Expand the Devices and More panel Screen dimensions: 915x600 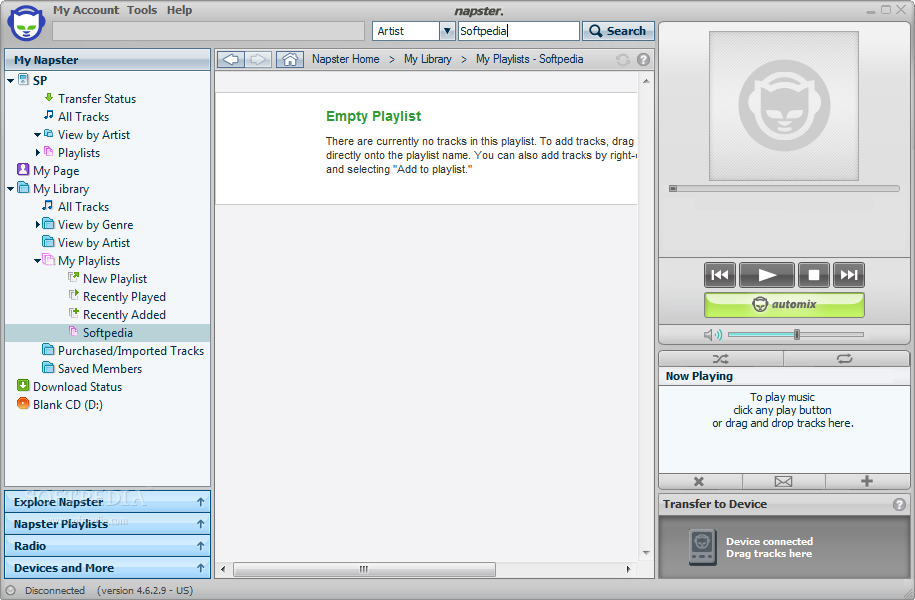pos(107,568)
